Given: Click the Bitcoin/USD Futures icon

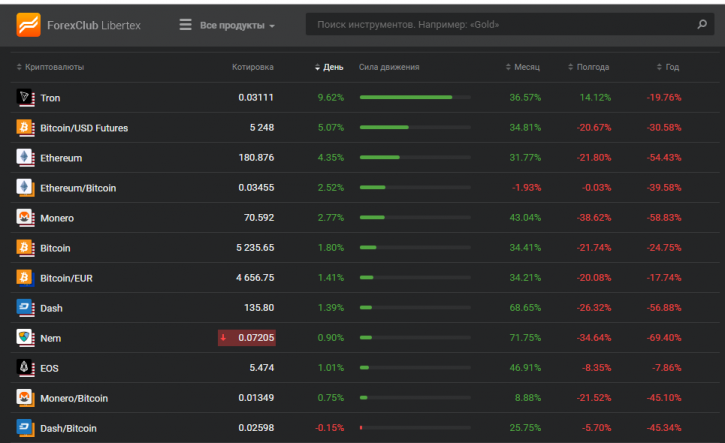Looking at the screenshot, I should click(25, 128).
